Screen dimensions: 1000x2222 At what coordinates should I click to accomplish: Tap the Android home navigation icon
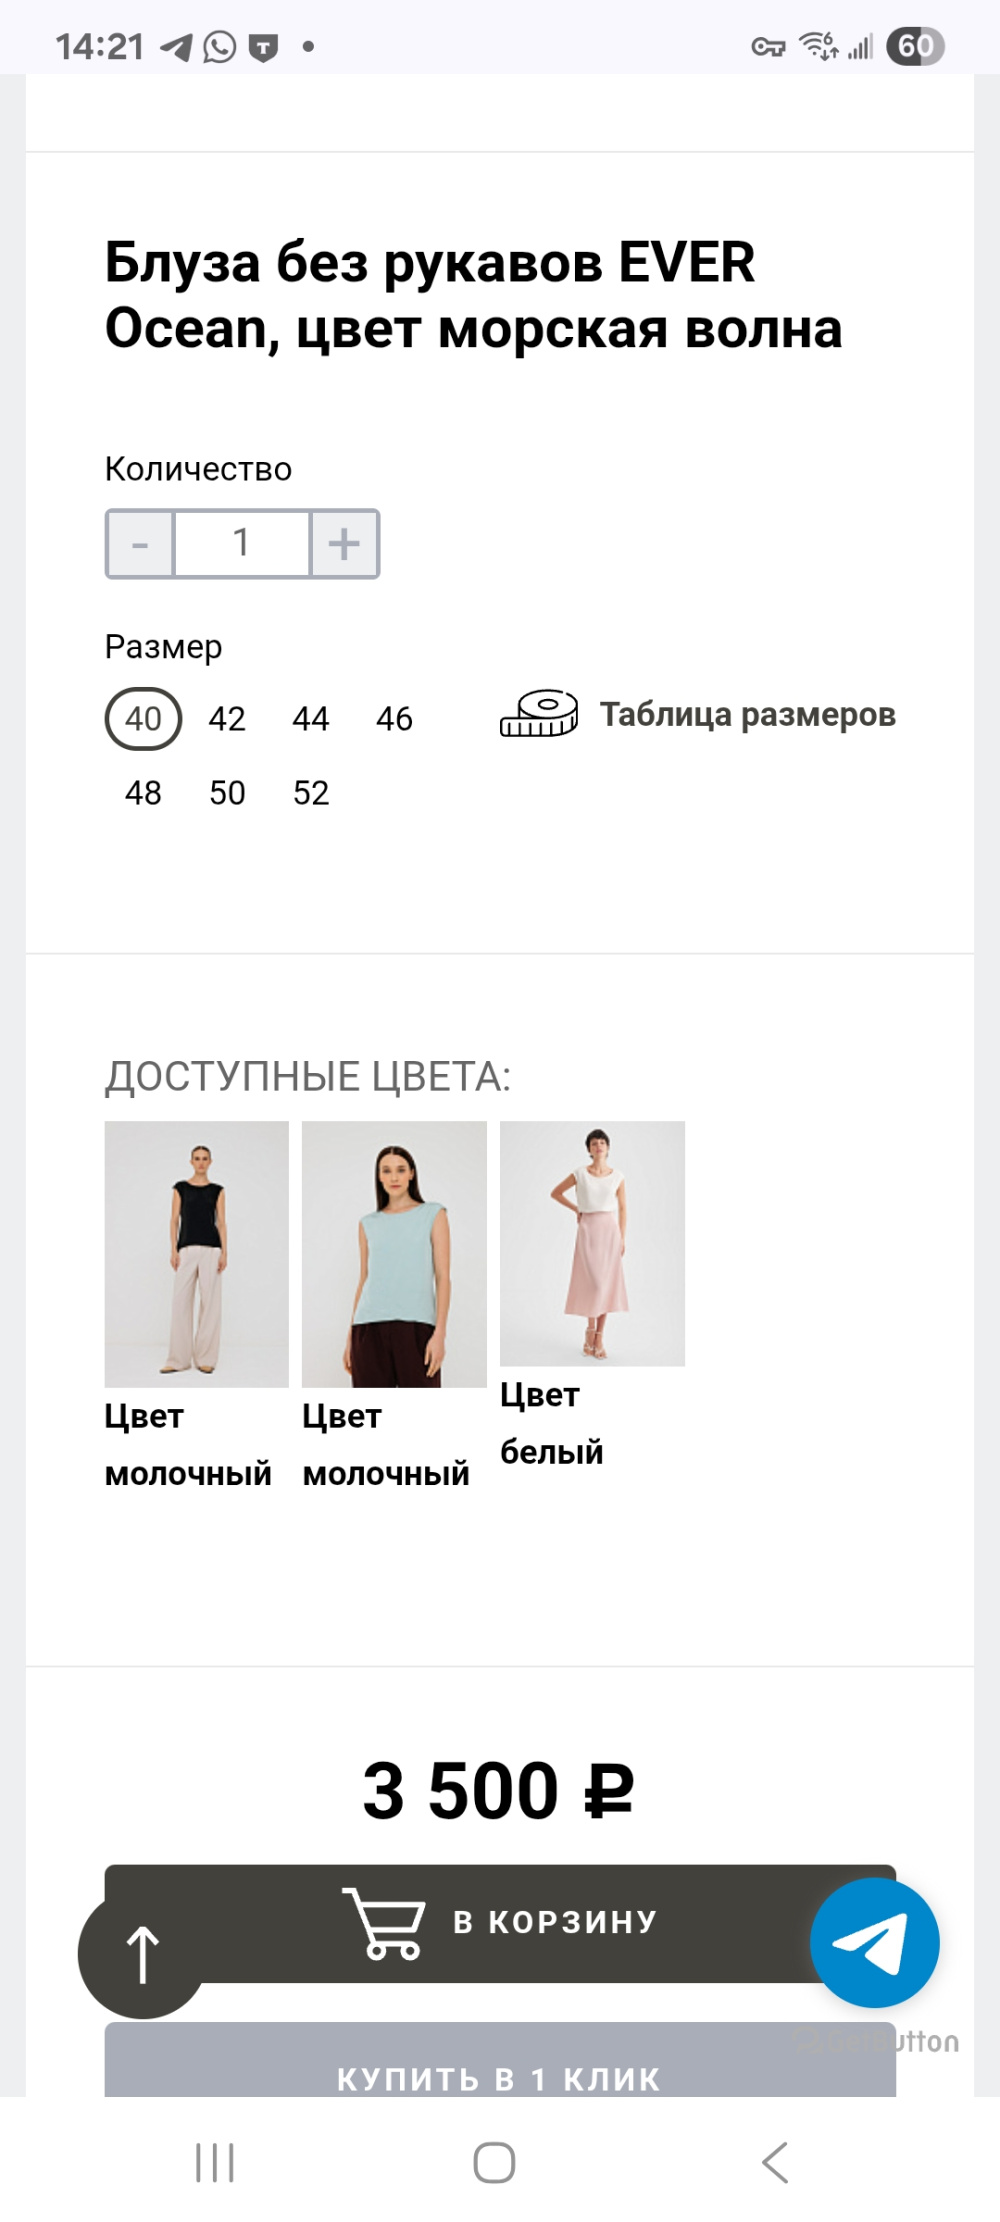pyautogui.click(x=494, y=2162)
